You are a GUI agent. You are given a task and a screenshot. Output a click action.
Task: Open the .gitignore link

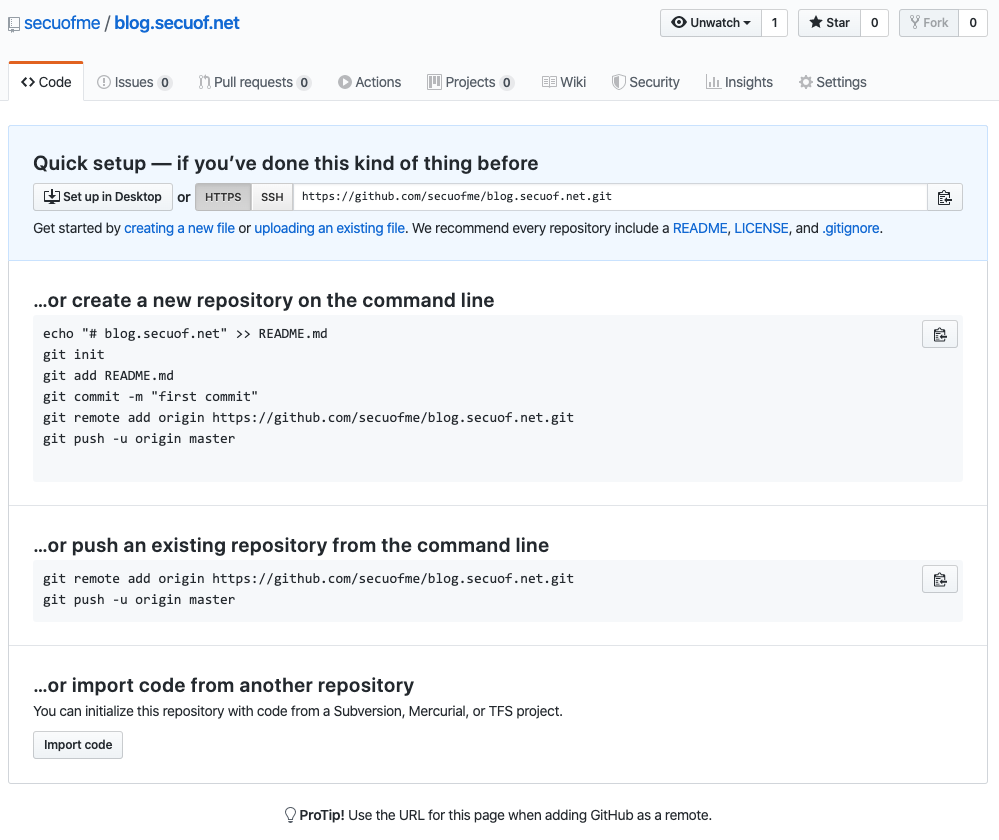pos(851,228)
